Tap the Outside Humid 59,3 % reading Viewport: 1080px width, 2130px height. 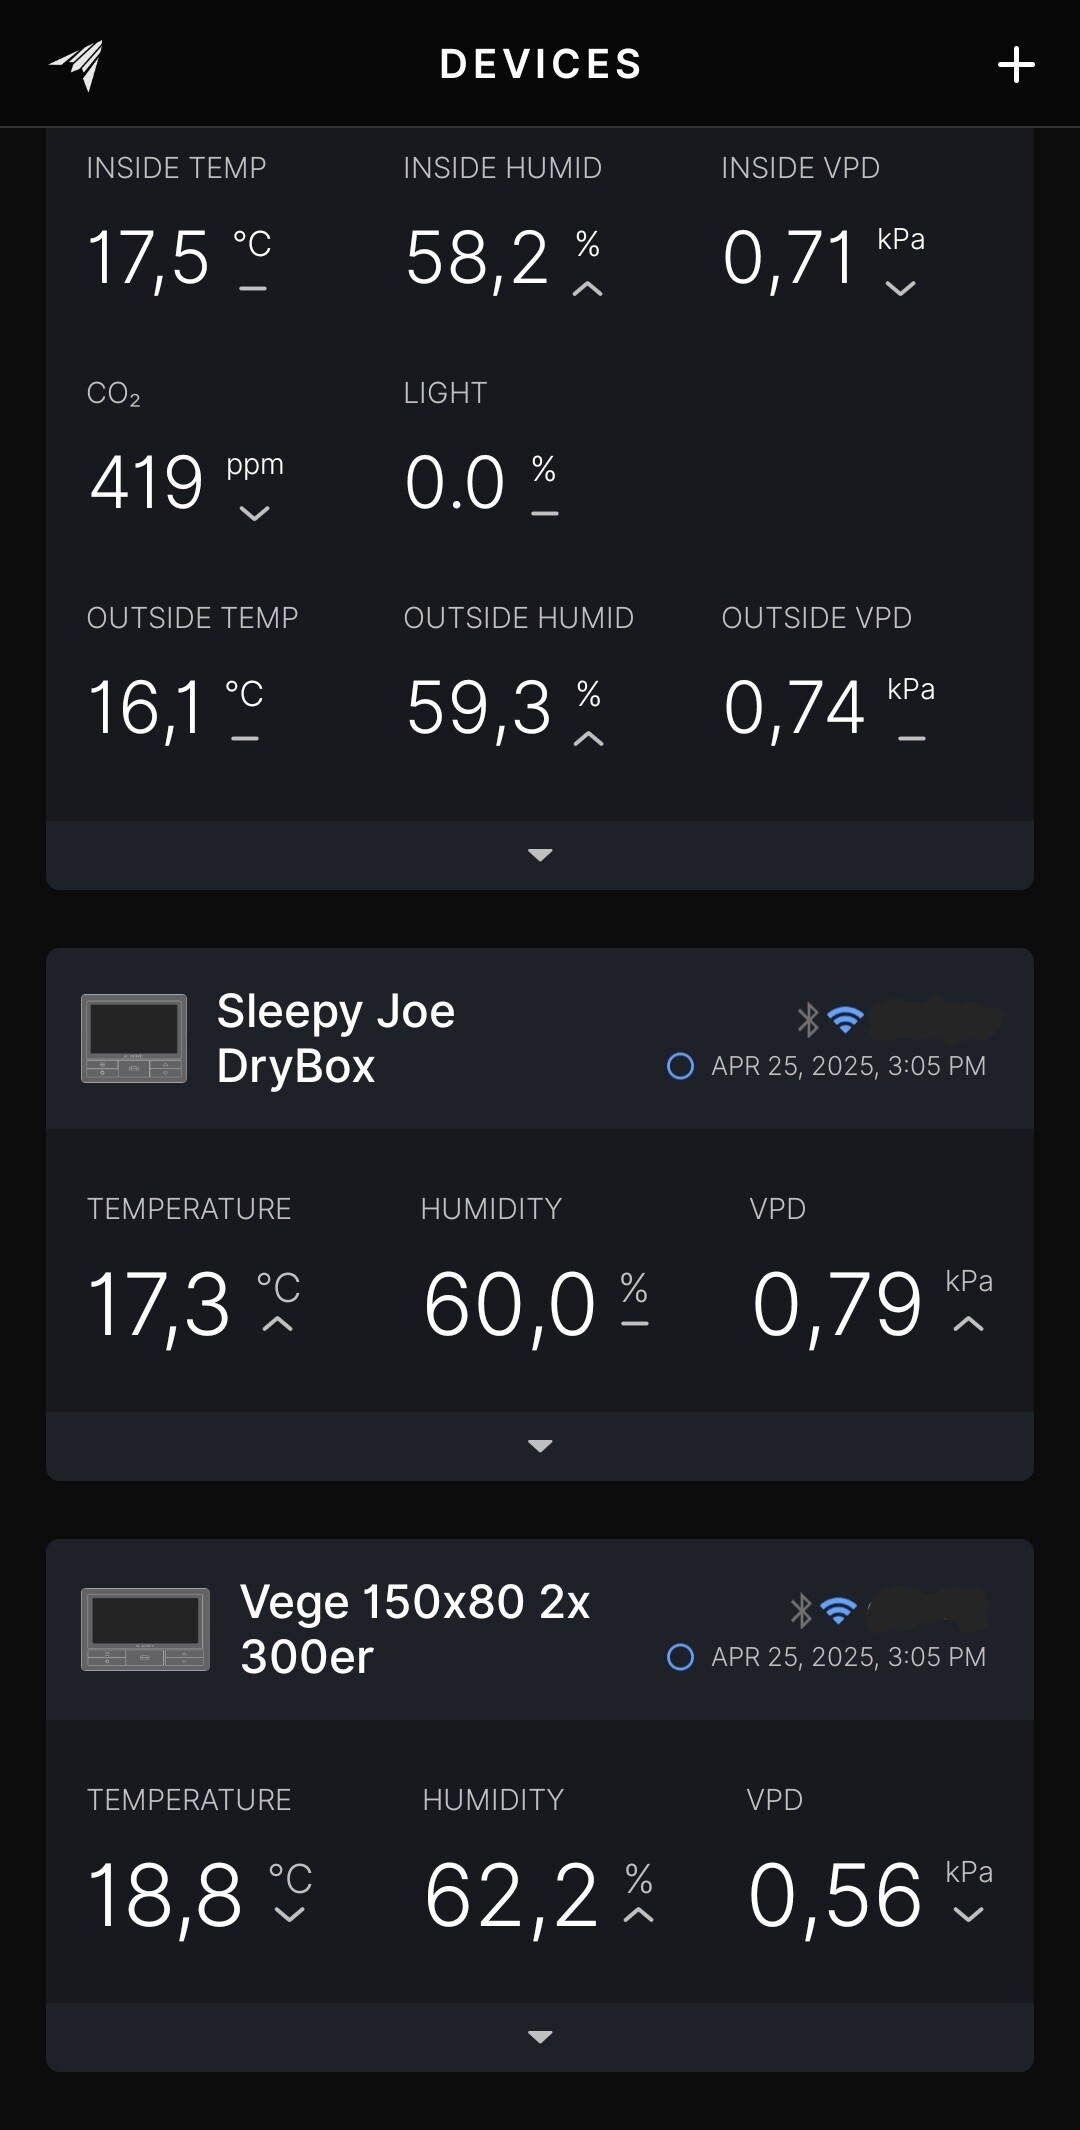[x=479, y=708]
